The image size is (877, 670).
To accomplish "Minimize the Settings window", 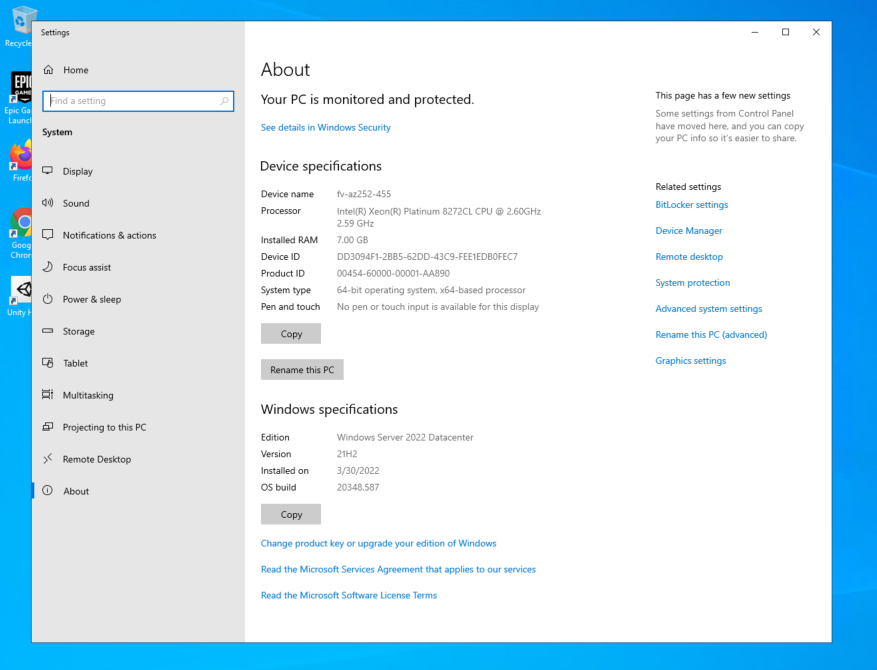I will click(x=755, y=32).
